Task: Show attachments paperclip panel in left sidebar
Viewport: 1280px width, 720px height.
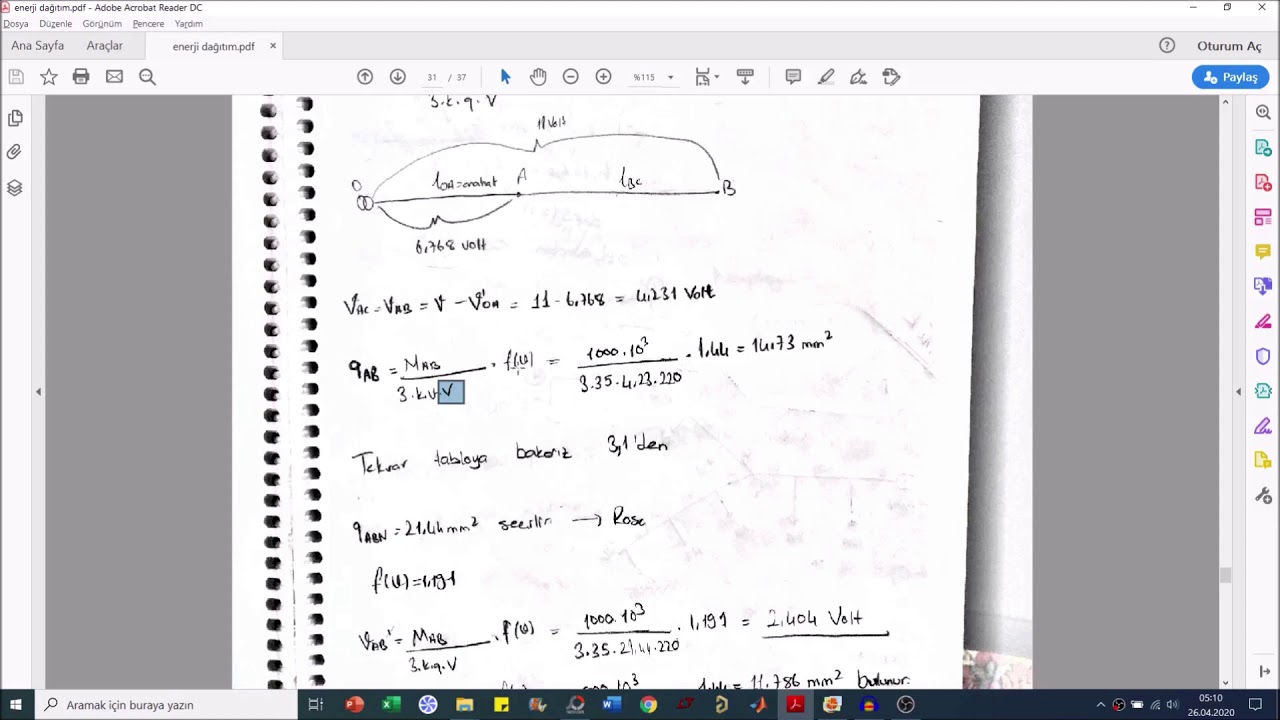Action: tap(15, 153)
